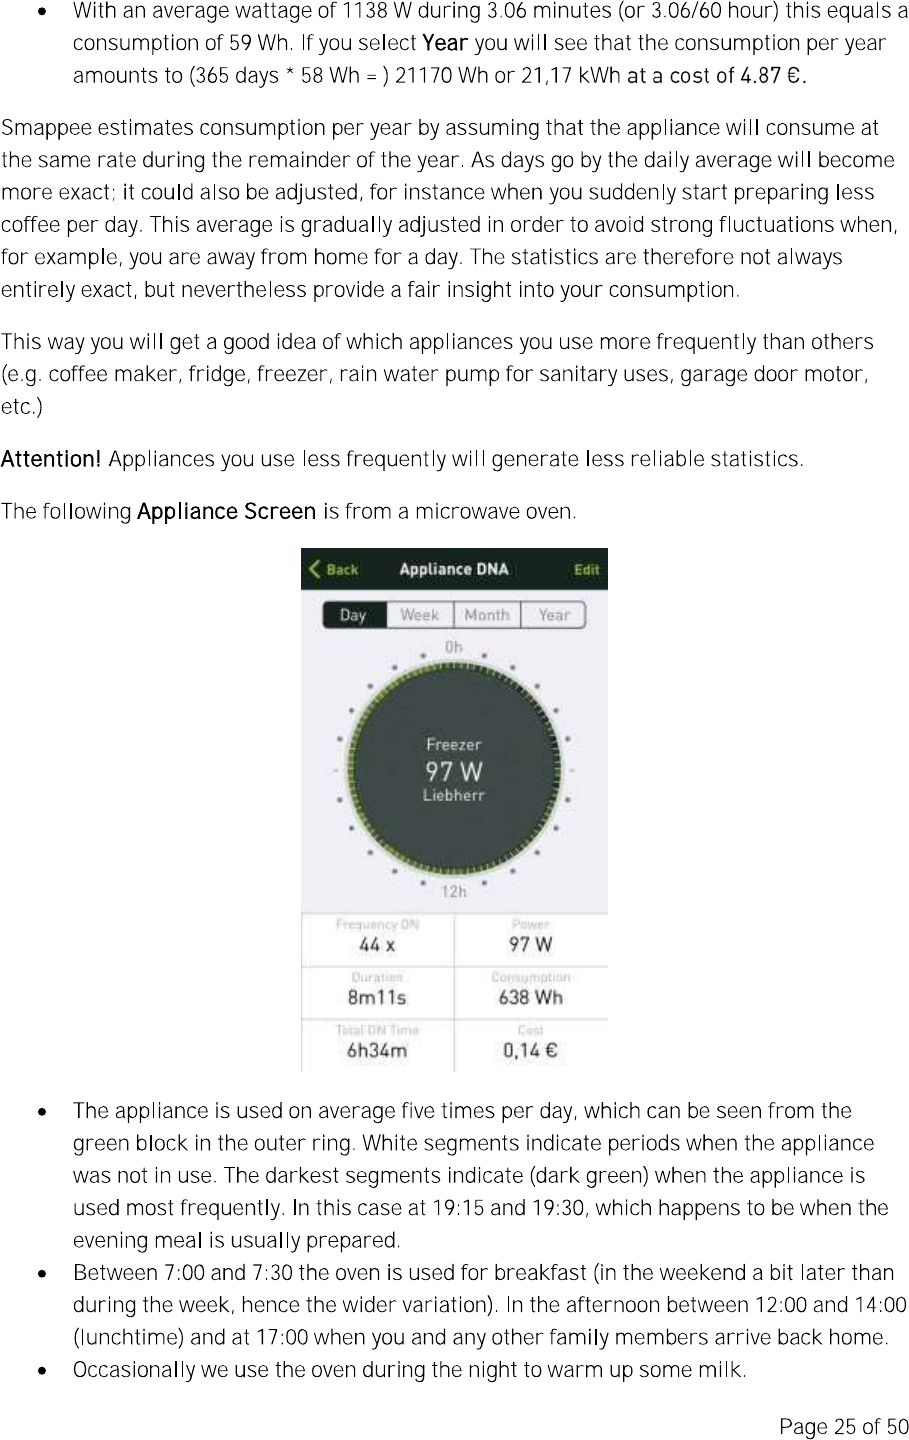This screenshot has height=1440, width=909.
Task: Tap the green Back chevron arrow
Action: click(x=316, y=569)
